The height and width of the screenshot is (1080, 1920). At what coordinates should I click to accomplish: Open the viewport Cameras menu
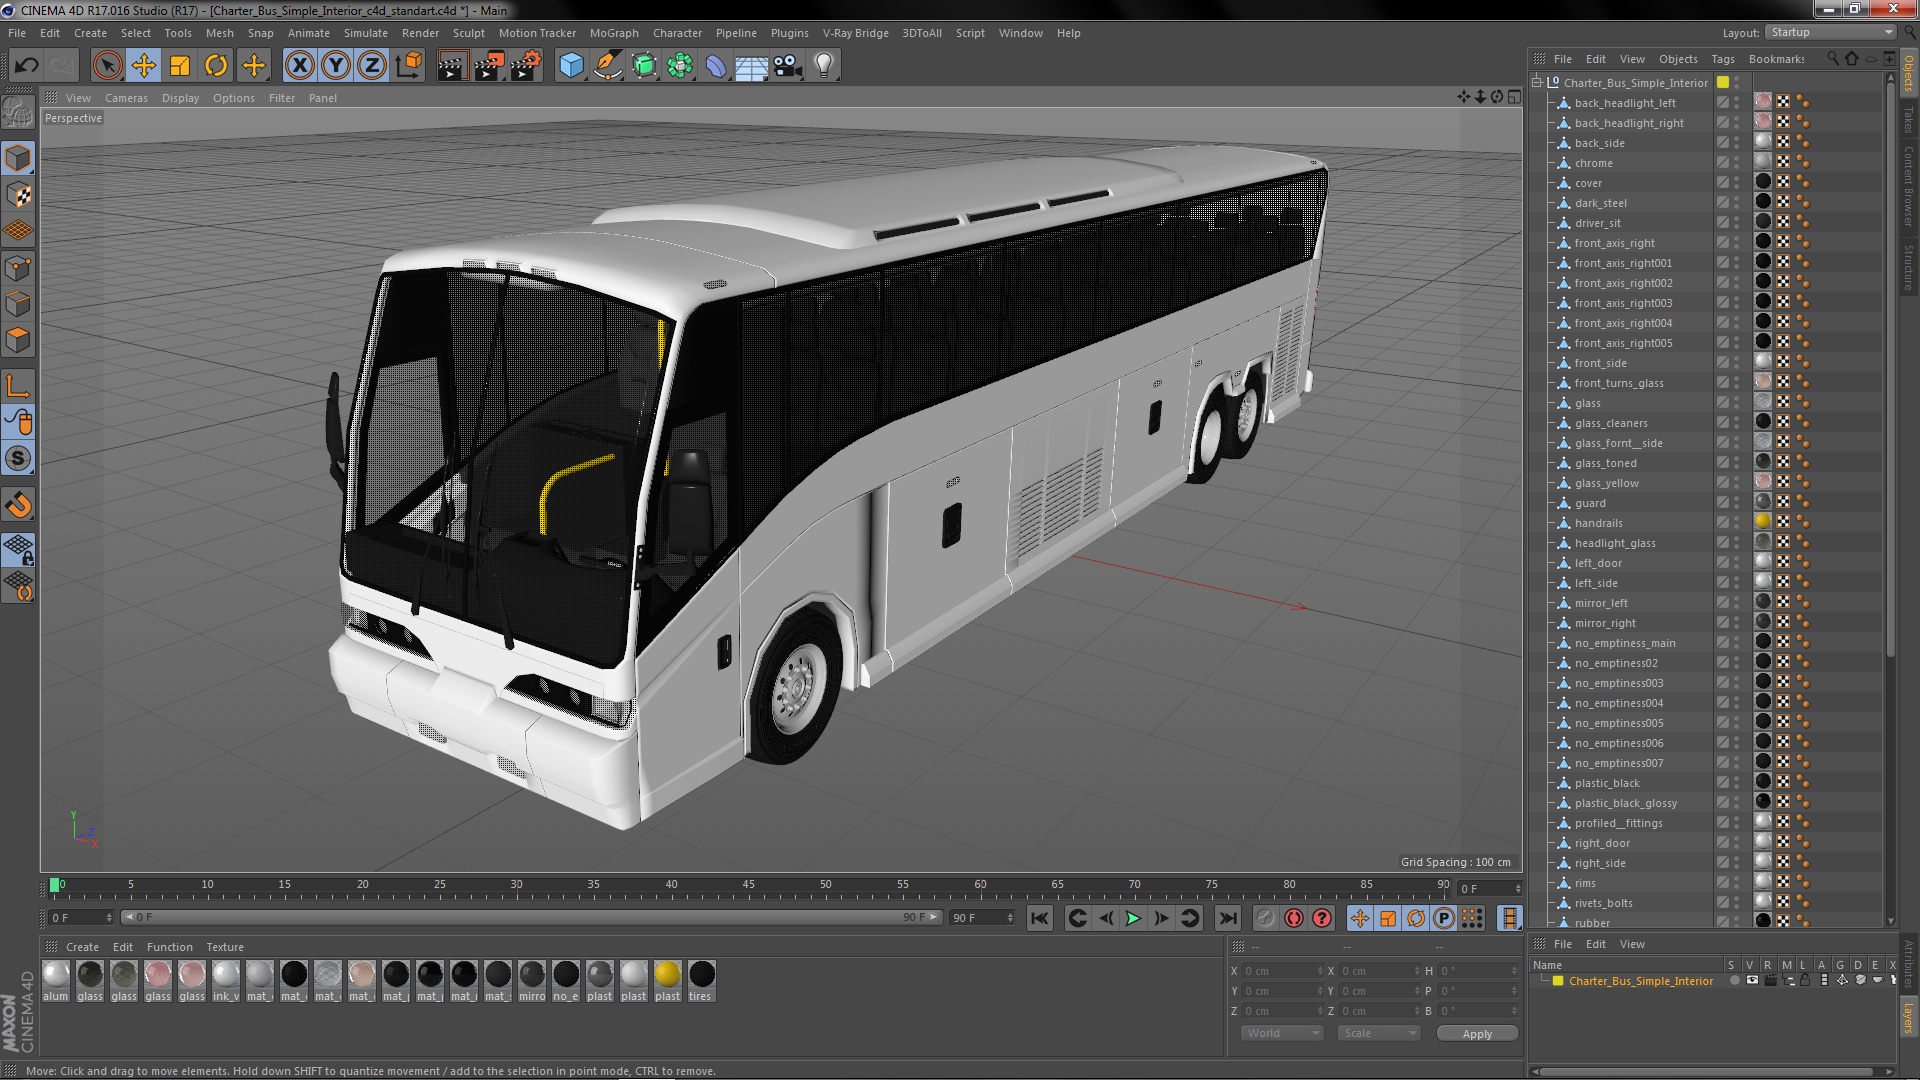coord(126,98)
